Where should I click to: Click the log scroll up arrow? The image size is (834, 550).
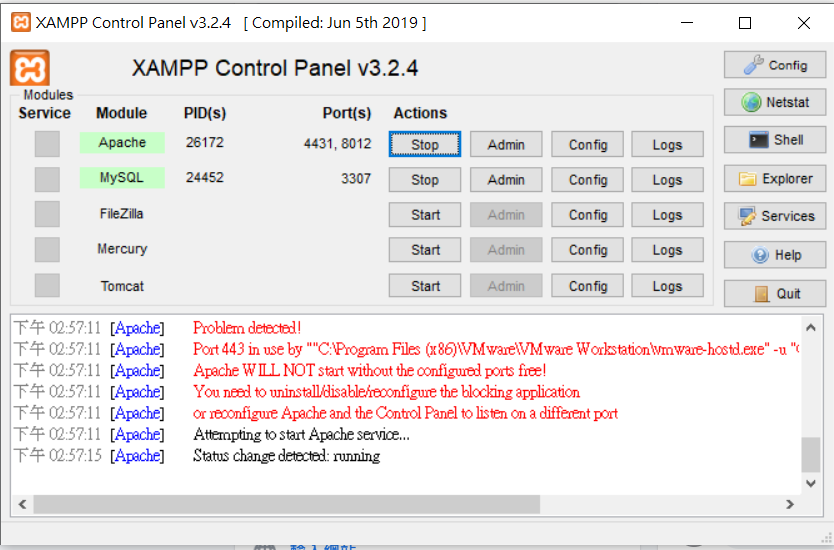[811, 328]
